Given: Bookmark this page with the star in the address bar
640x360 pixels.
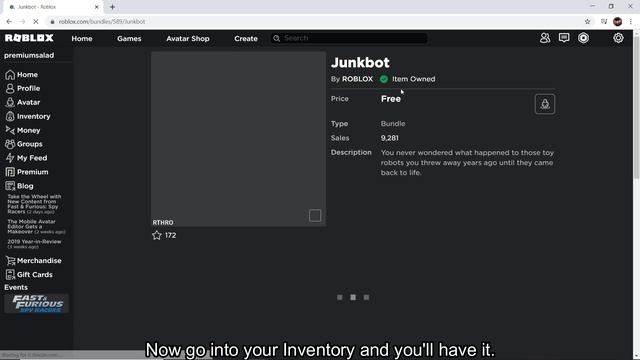Looking at the screenshot, I should (587, 22).
